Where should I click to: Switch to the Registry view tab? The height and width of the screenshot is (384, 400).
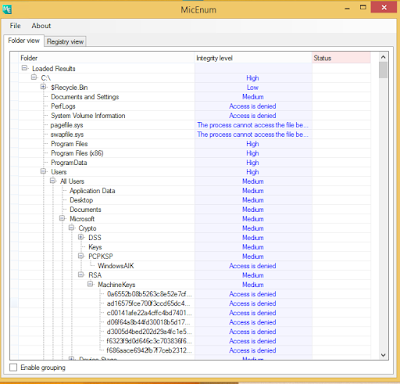point(65,42)
